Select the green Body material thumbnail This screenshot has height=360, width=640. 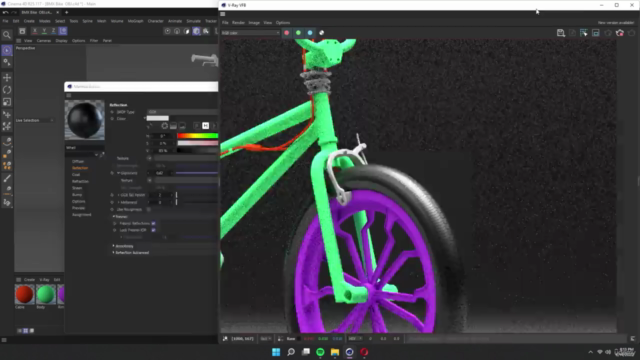tap(46, 294)
